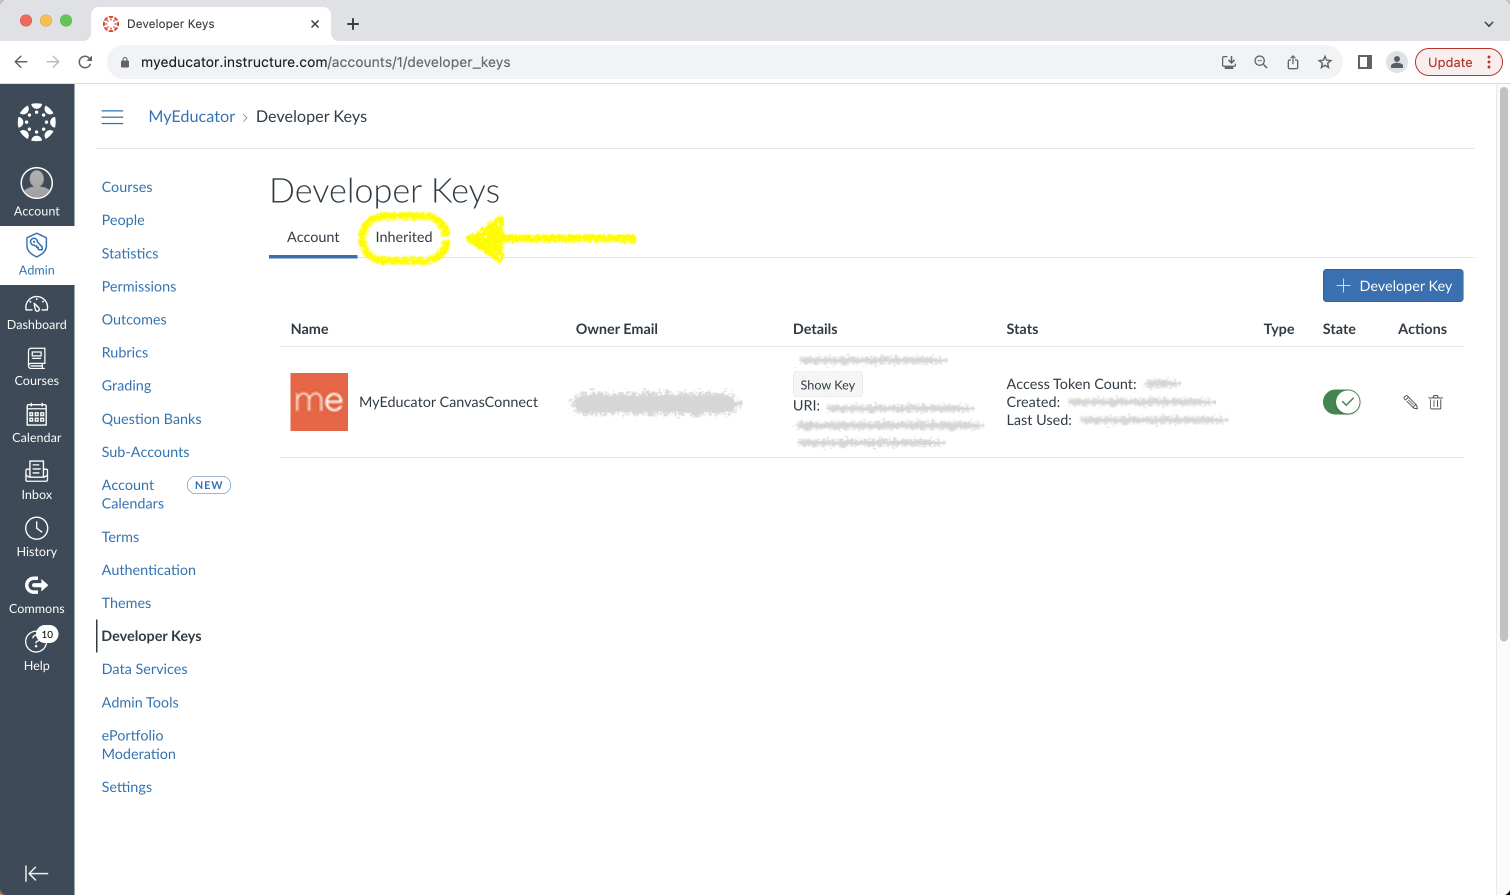Open the Account avatar menu

(x=37, y=193)
